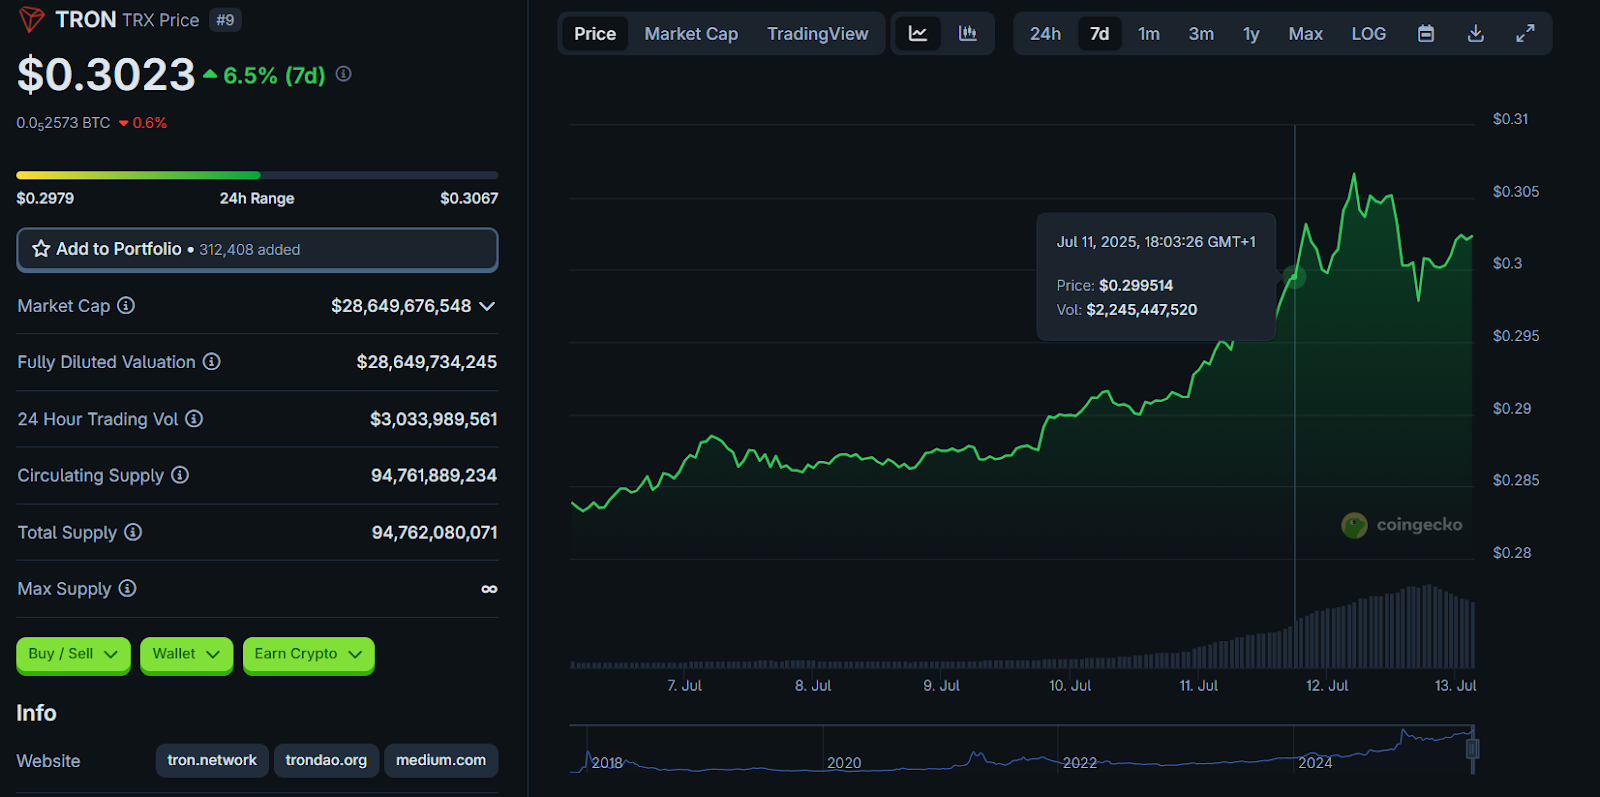Open the Buy / Sell dropdown
Image resolution: width=1600 pixels, height=797 pixels.
click(x=73, y=654)
